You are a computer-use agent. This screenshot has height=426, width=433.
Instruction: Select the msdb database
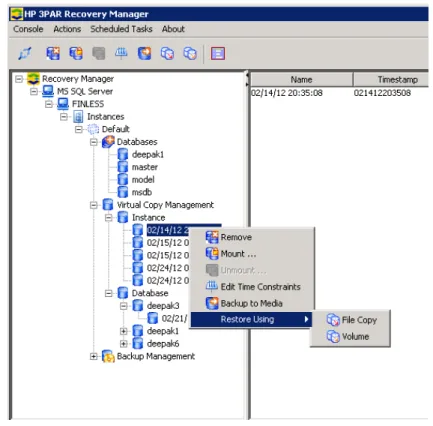coord(142,192)
